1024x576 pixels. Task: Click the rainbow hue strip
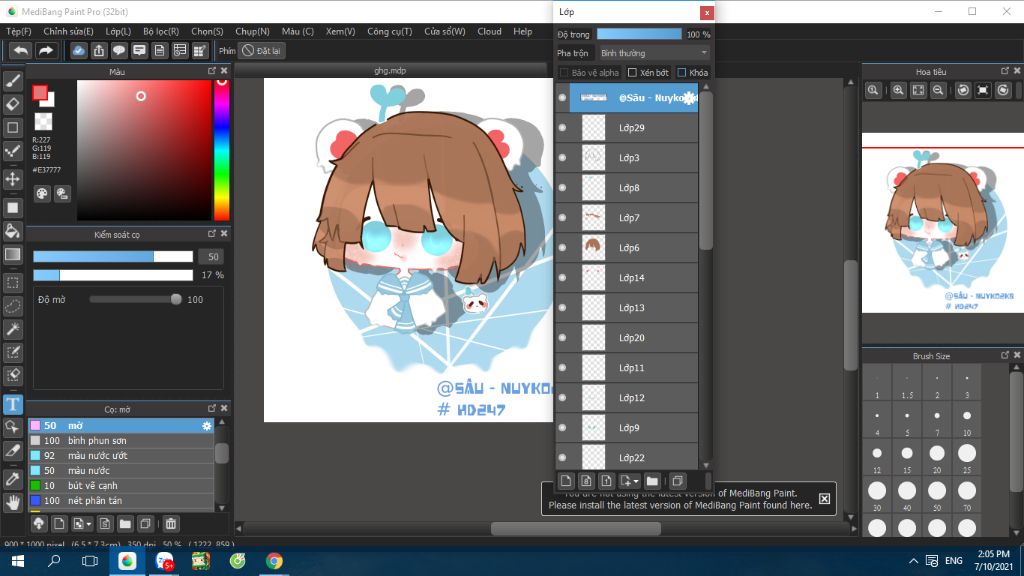(222, 150)
